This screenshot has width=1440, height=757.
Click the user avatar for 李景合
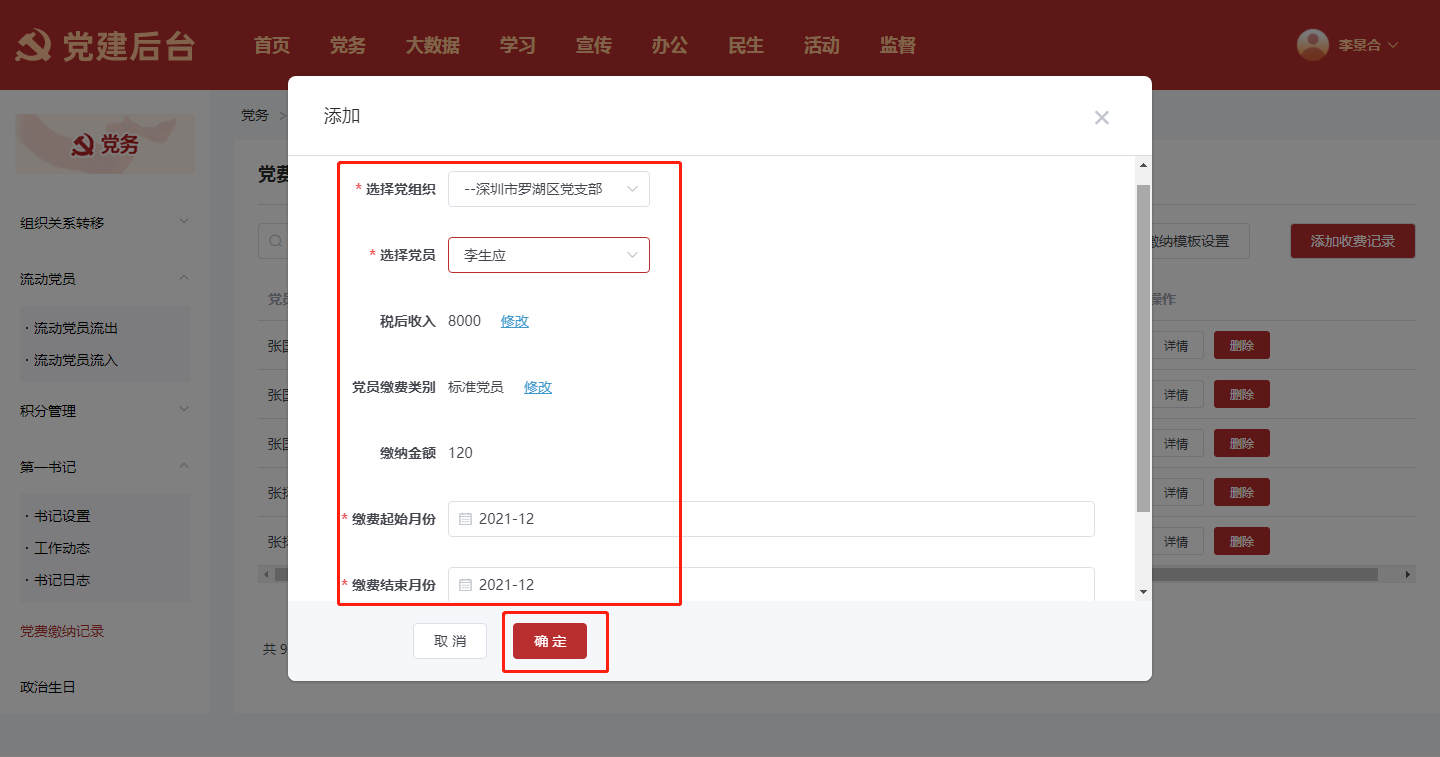(1312, 45)
